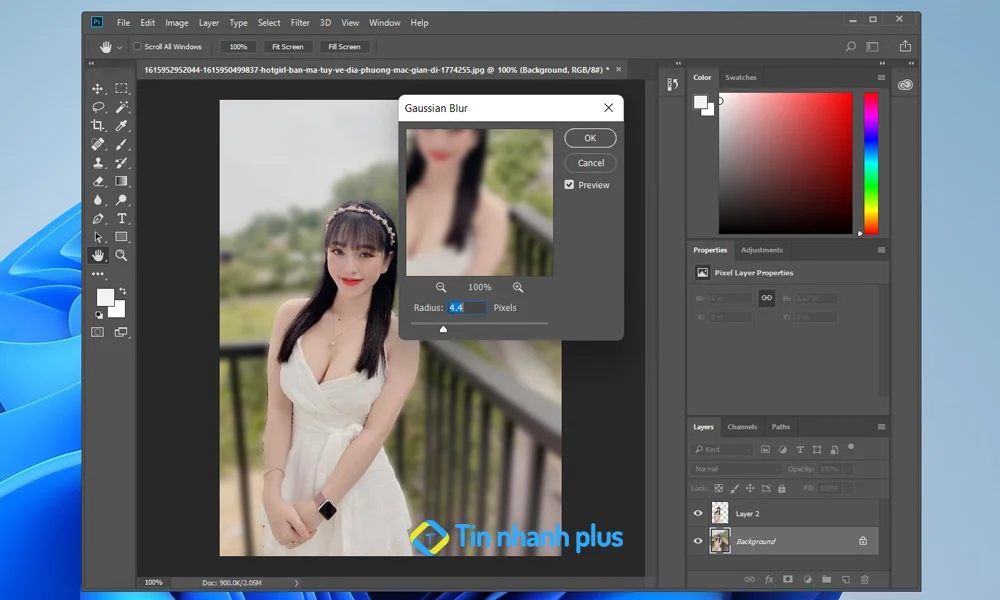Enable Scroll All Windows checkbox
This screenshot has width=1000, height=600.
(x=138, y=47)
